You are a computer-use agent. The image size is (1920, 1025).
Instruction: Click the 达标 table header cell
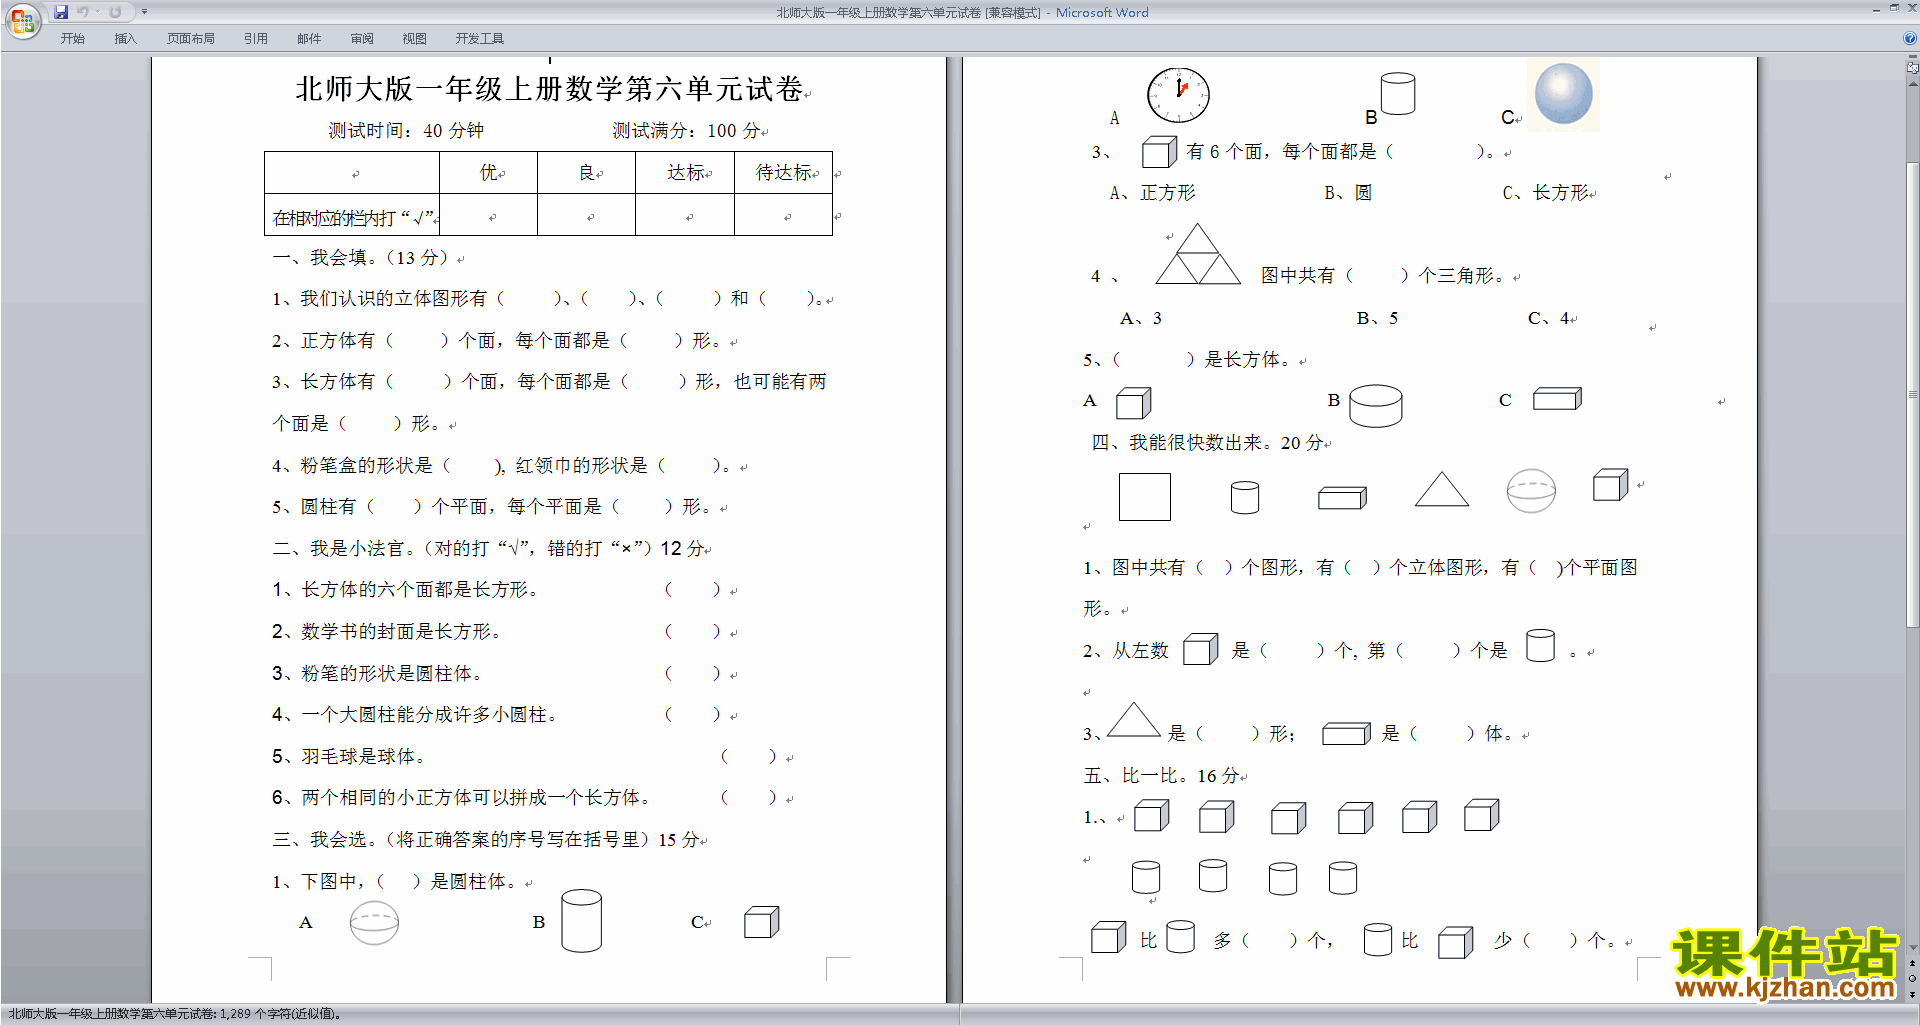click(685, 172)
